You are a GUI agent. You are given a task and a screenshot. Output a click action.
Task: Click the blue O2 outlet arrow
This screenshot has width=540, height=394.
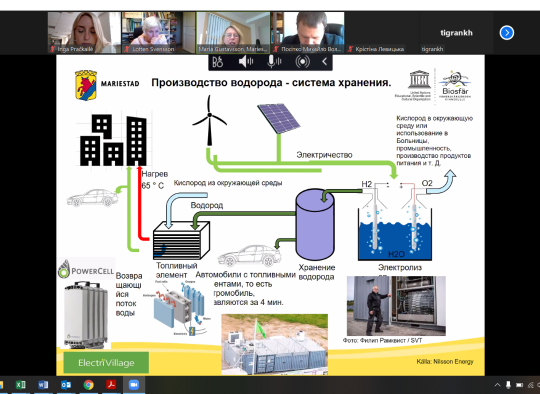[x=442, y=181]
